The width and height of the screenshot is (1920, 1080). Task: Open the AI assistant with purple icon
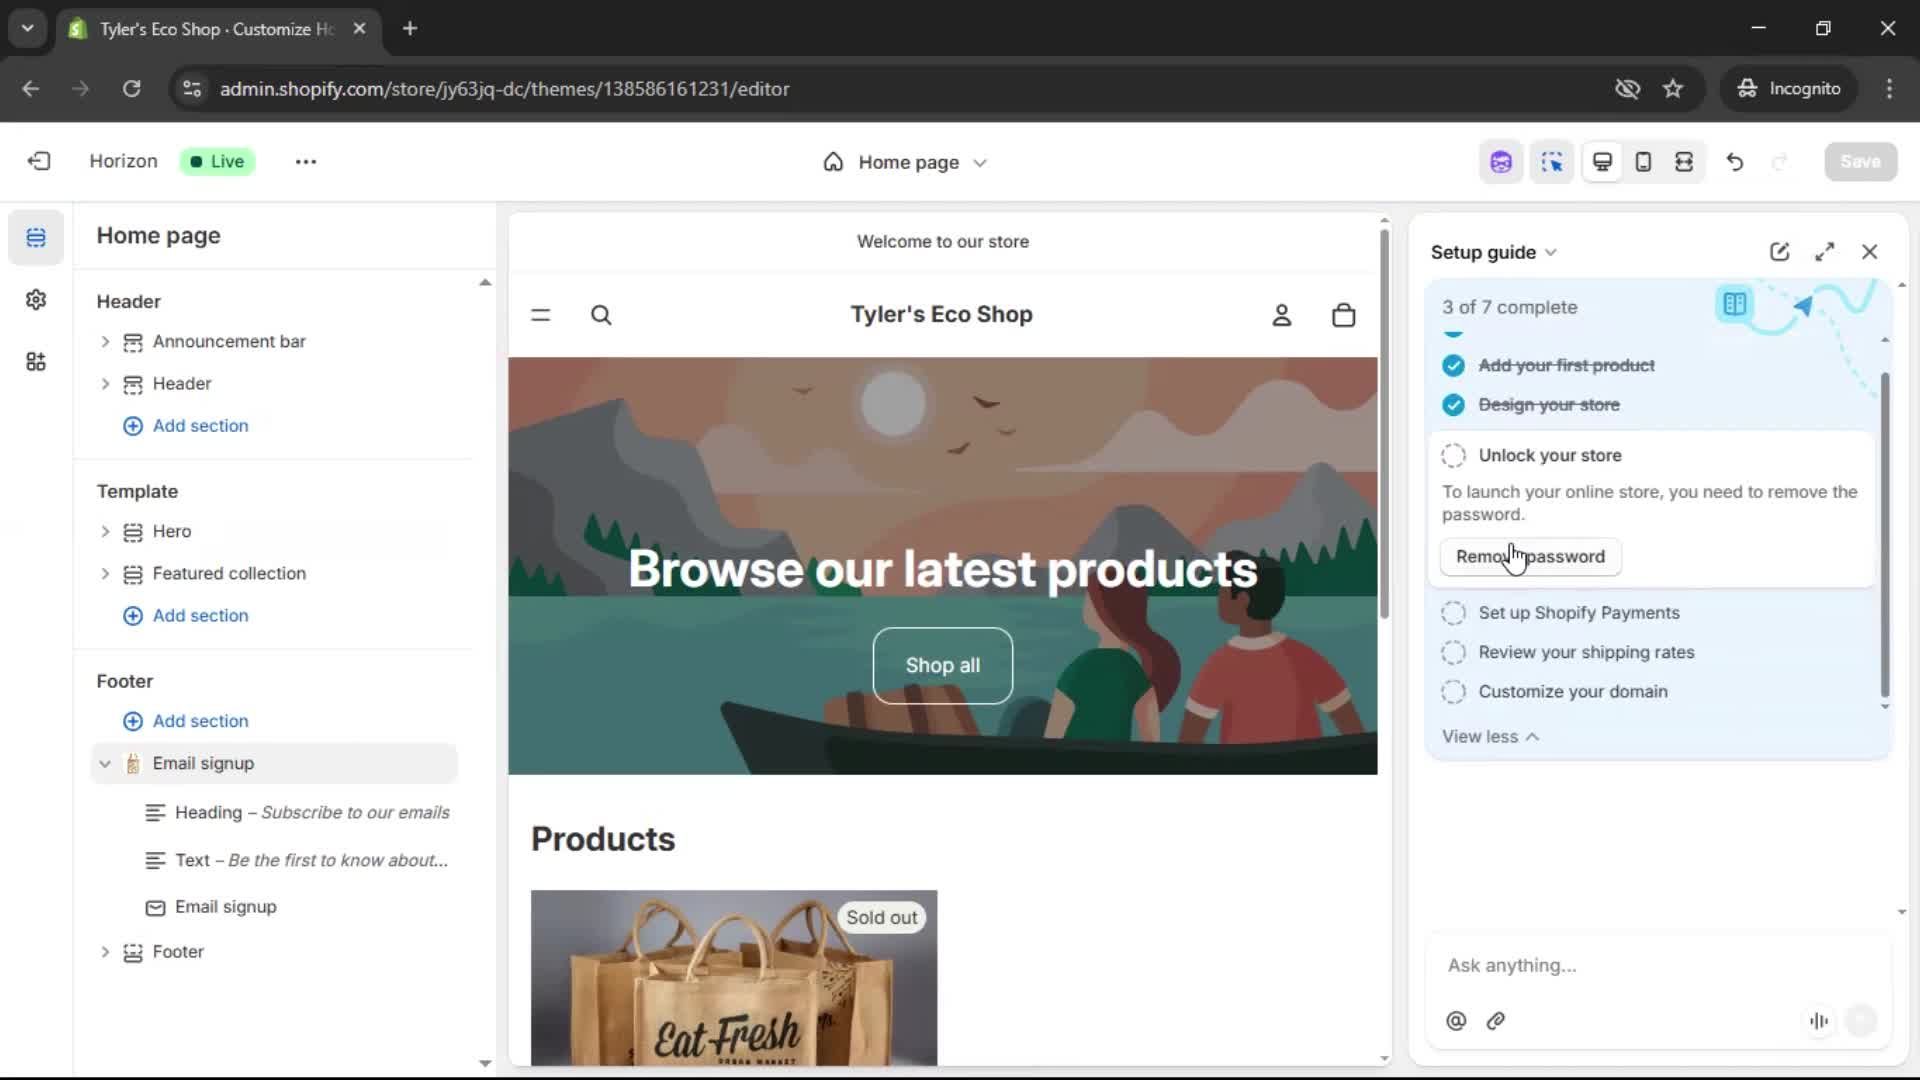pyautogui.click(x=1501, y=161)
